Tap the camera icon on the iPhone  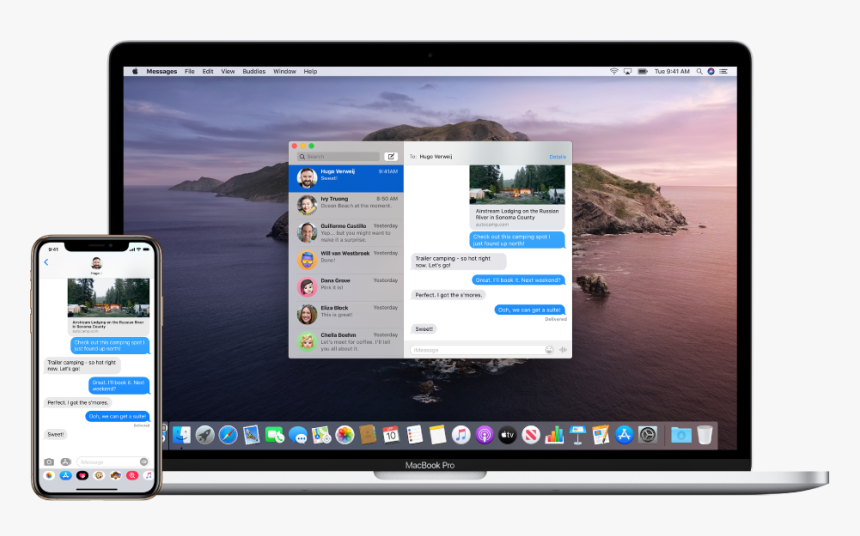click(x=49, y=462)
